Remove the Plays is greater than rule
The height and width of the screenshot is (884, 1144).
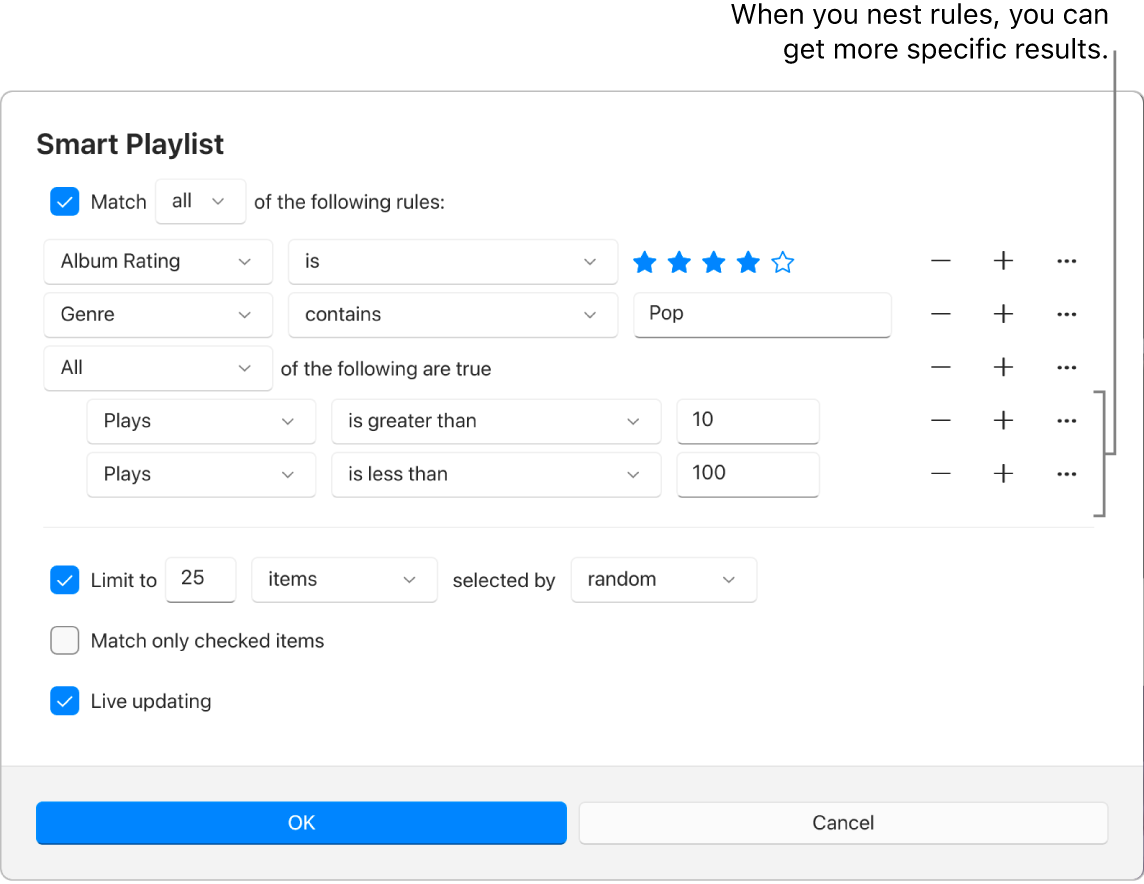point(940,421)
